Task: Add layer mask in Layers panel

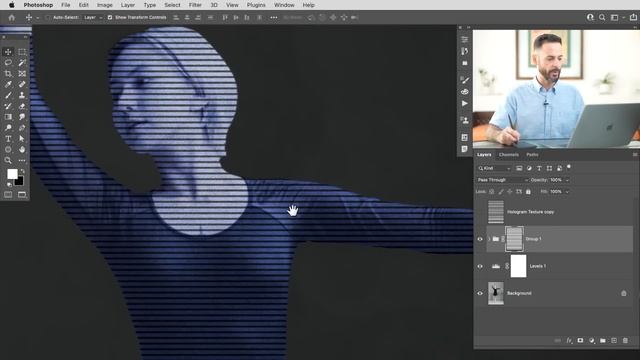Action: click(x=580, y=340)
